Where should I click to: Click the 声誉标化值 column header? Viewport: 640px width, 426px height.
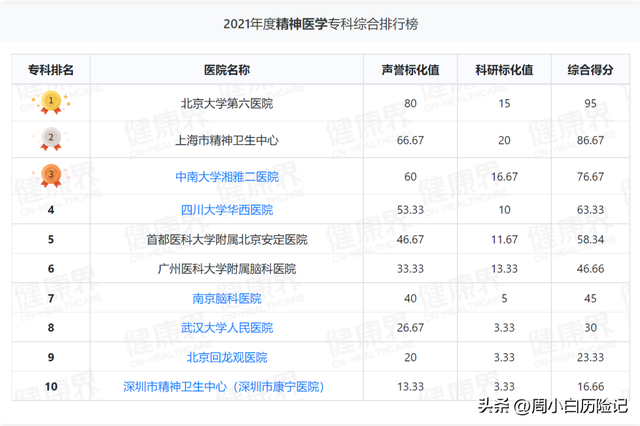(x=410, y=70)
